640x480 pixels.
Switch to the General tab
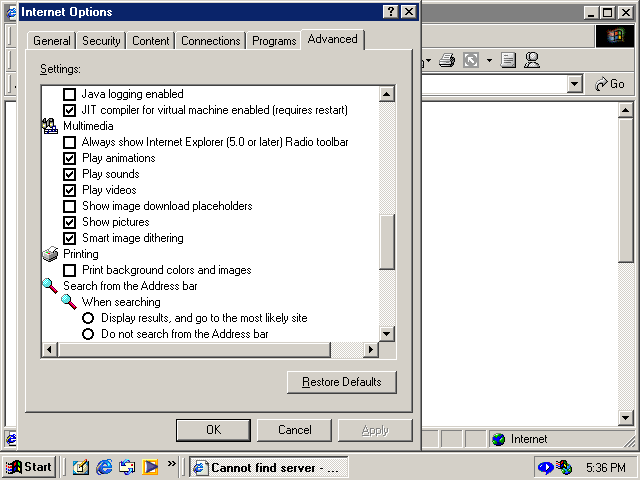[51, 41]
